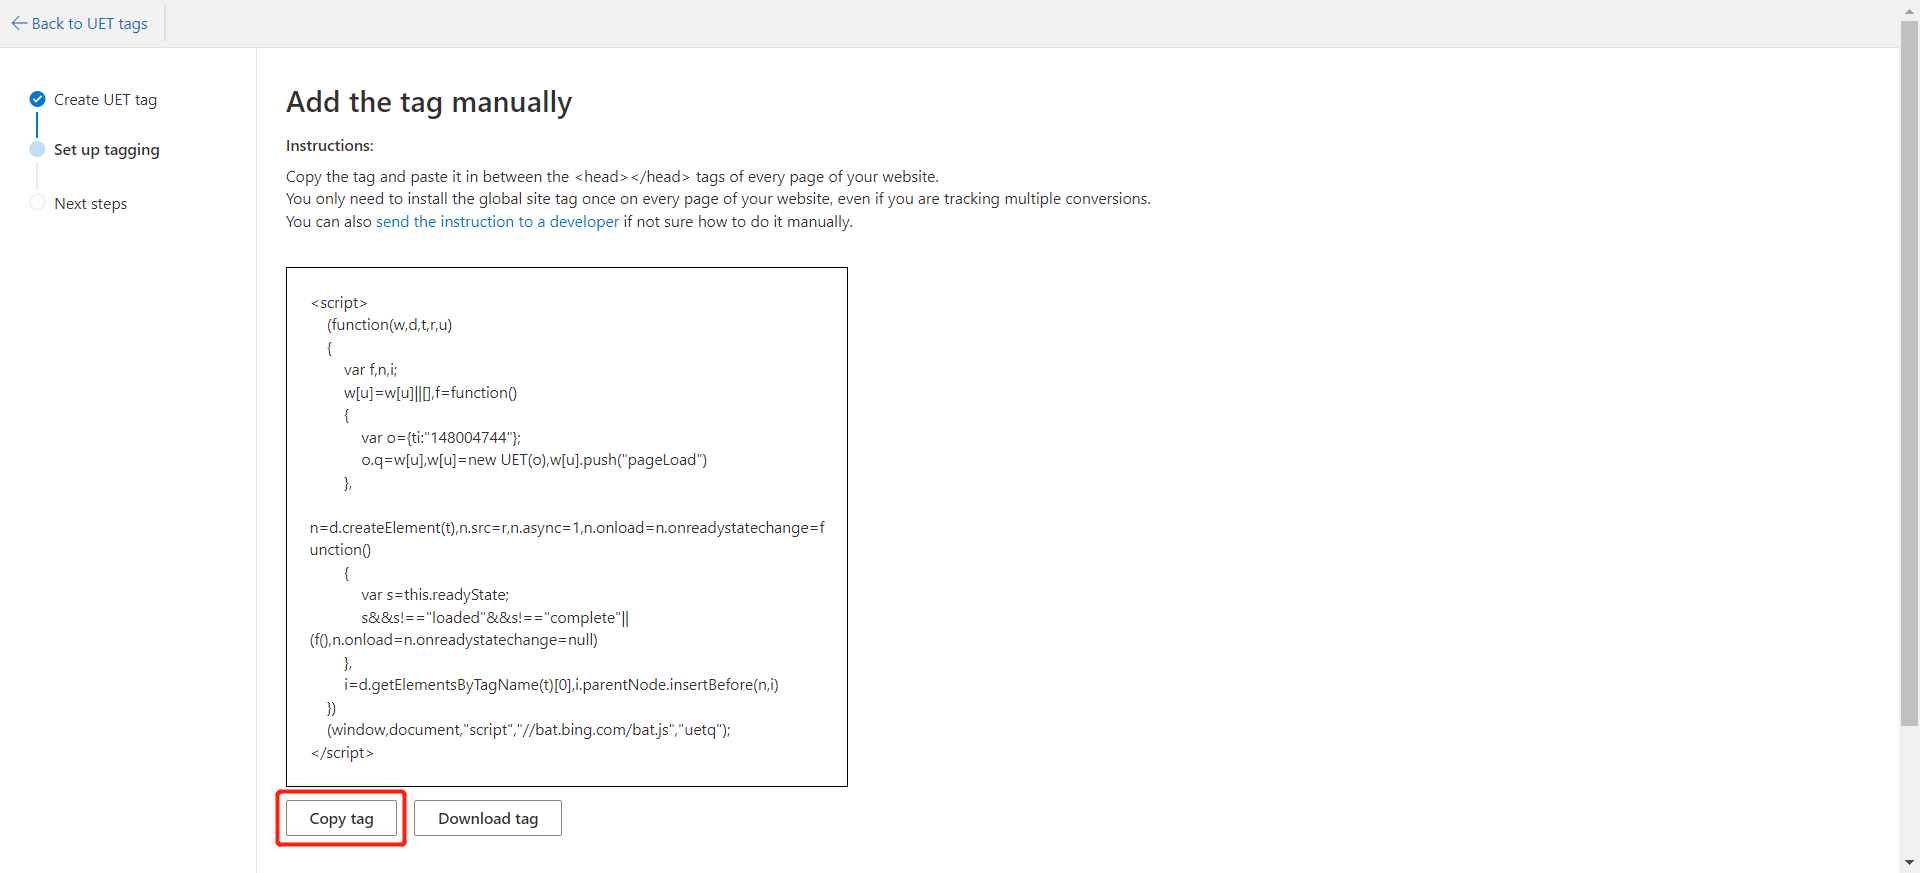Click the Next steps step indicator circle
1920x873 pixels.
coord(38,203)
